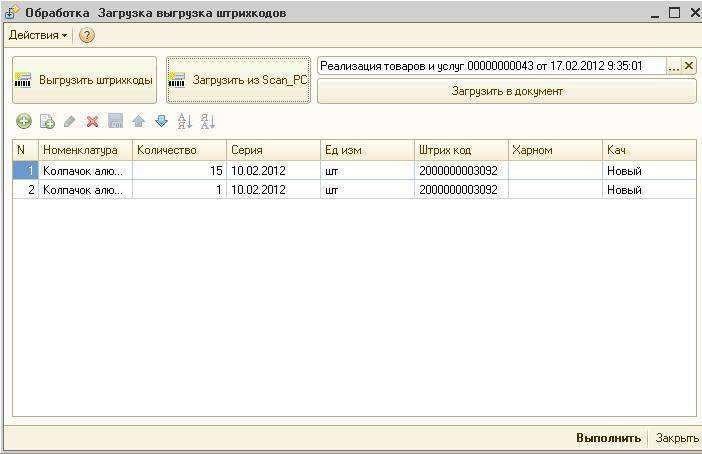
Task: Open the Действия dropdown menu
Action: pyautogui.click(x=38, y=35)
